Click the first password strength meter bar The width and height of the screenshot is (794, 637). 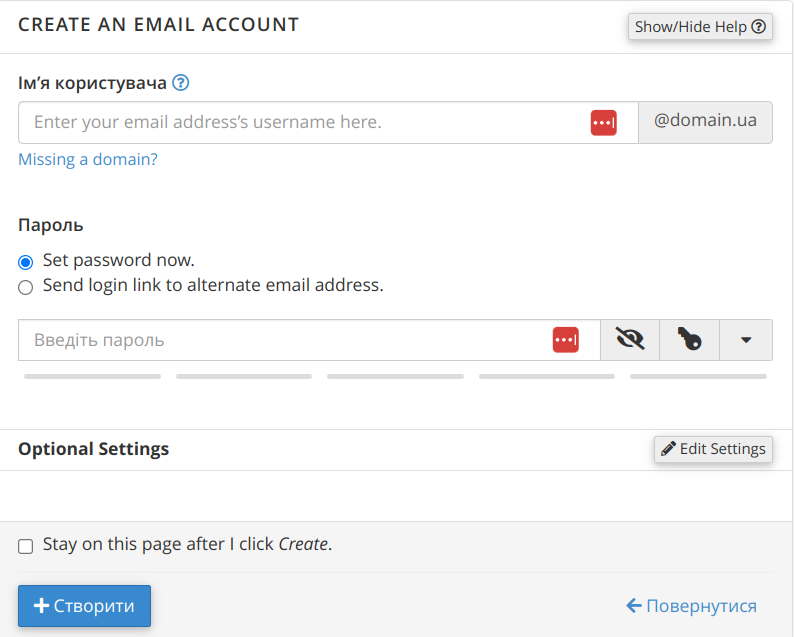click(92, 377)
